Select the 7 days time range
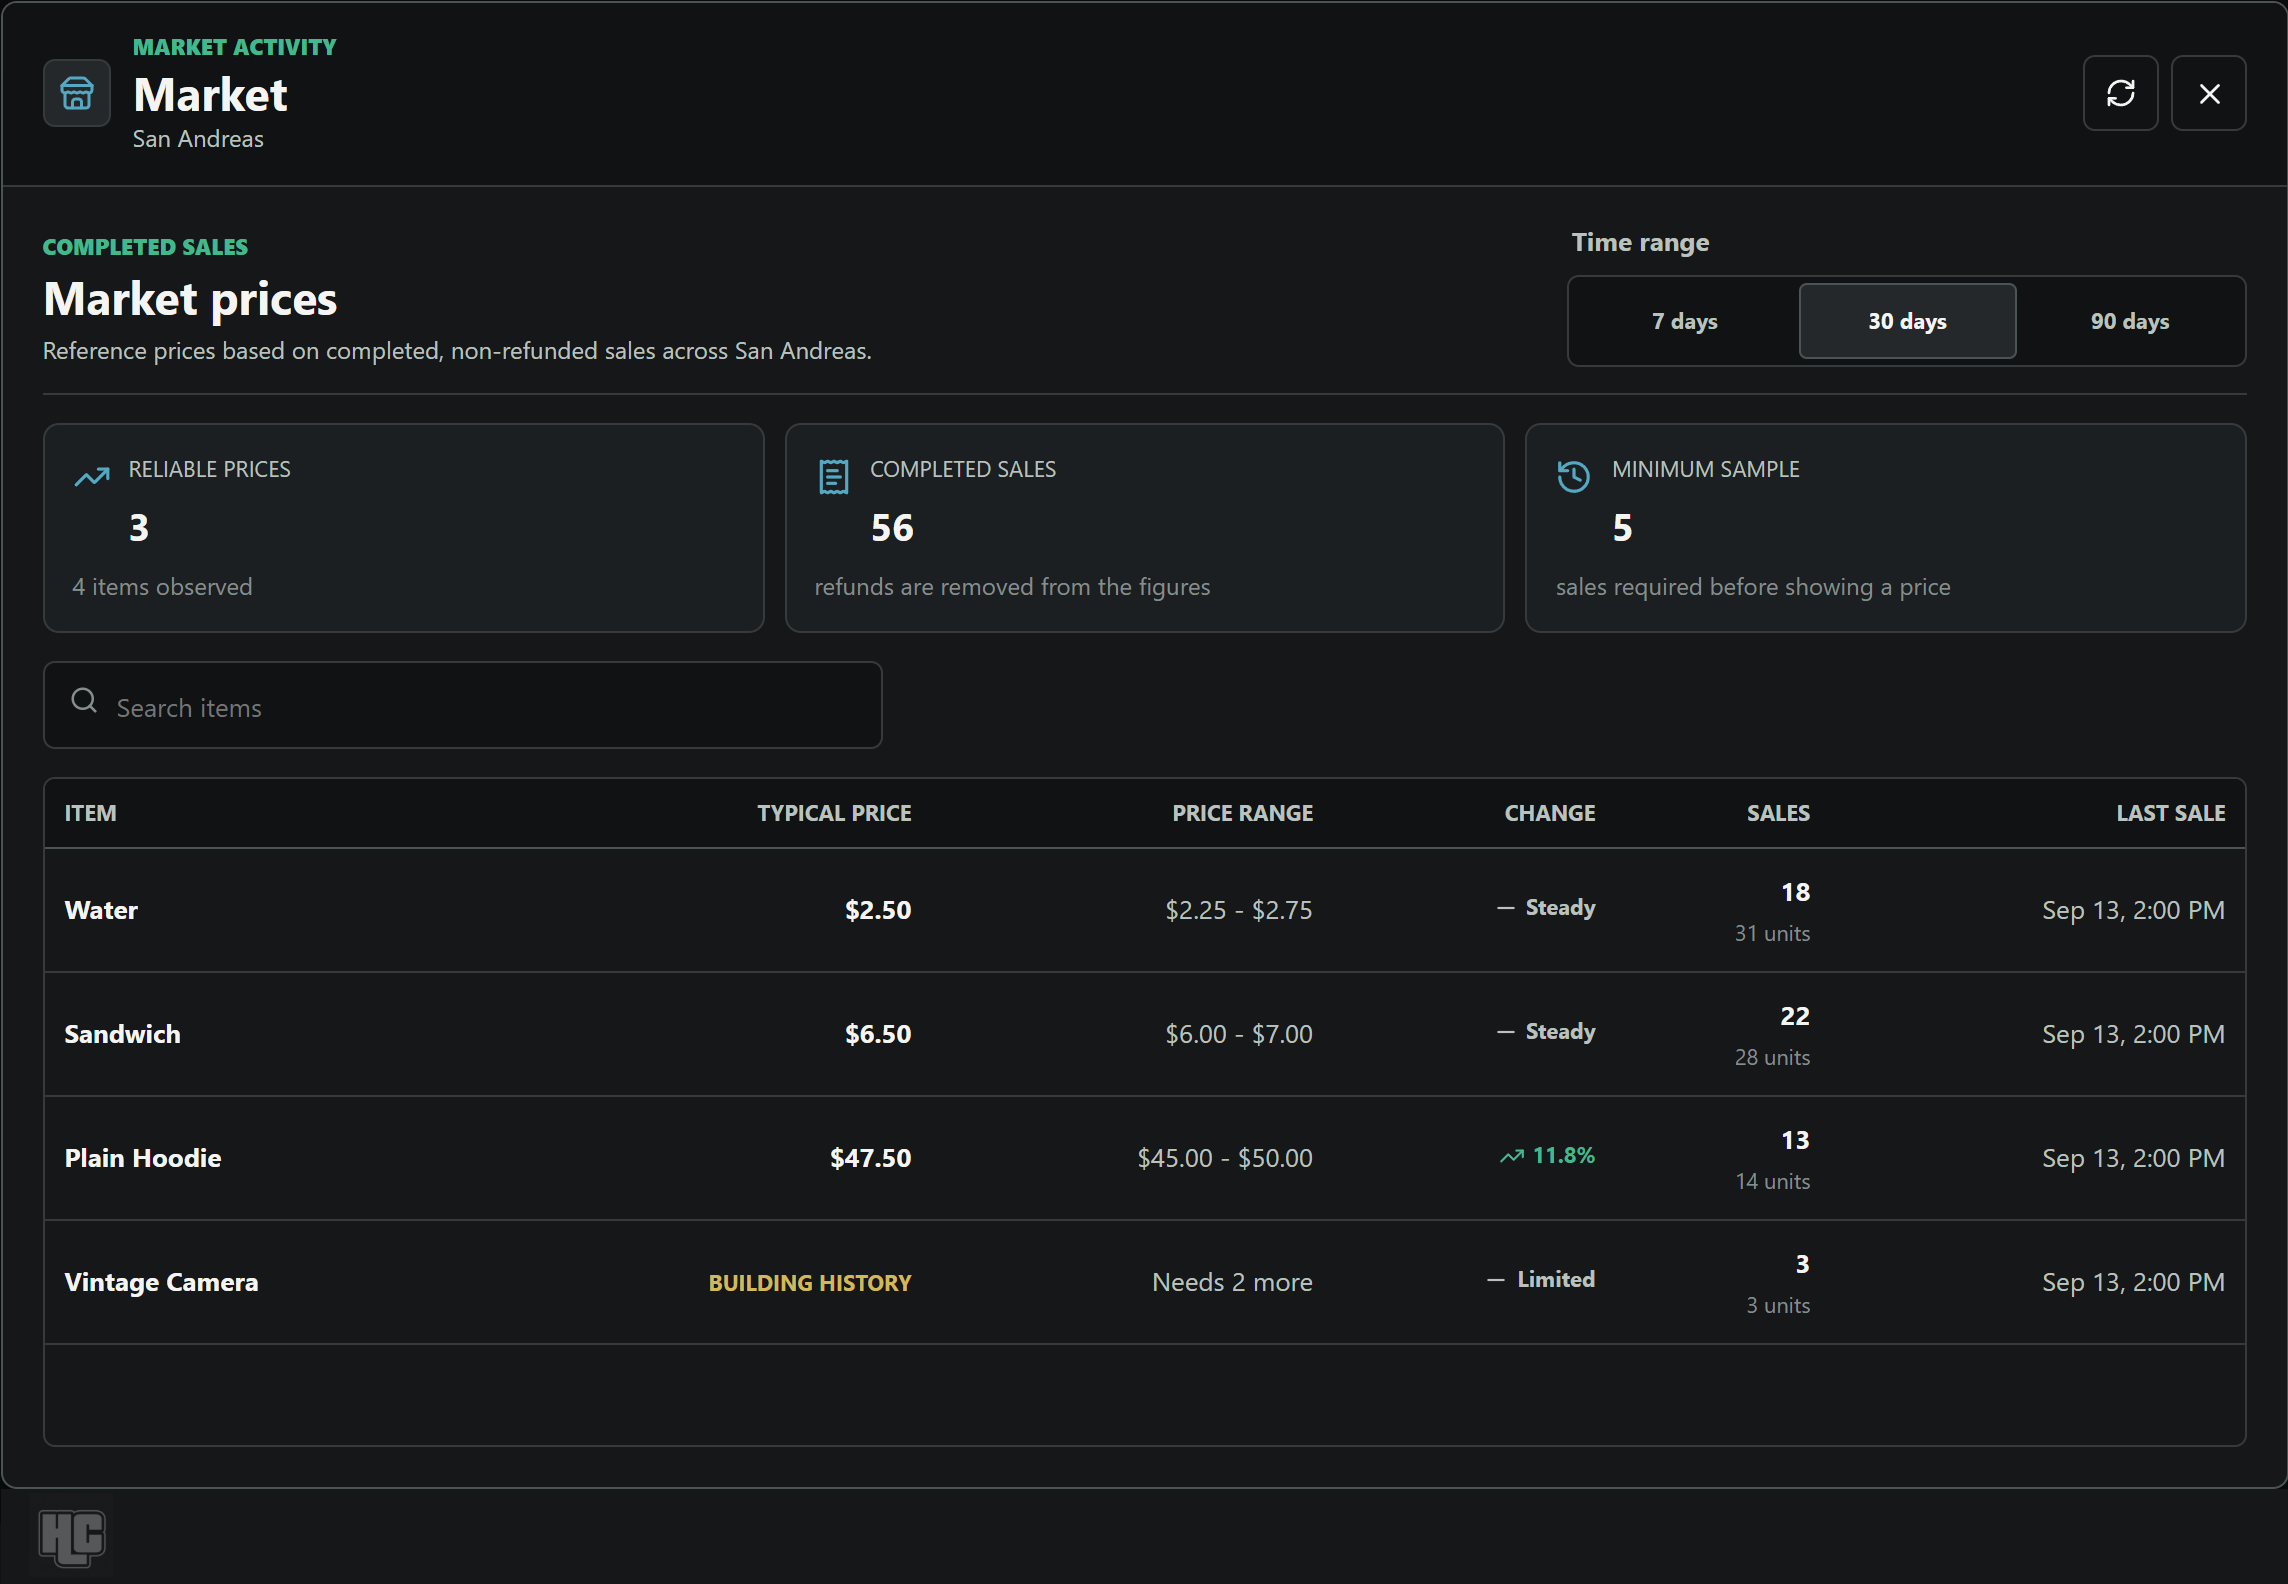 (x=1685, y=321)
